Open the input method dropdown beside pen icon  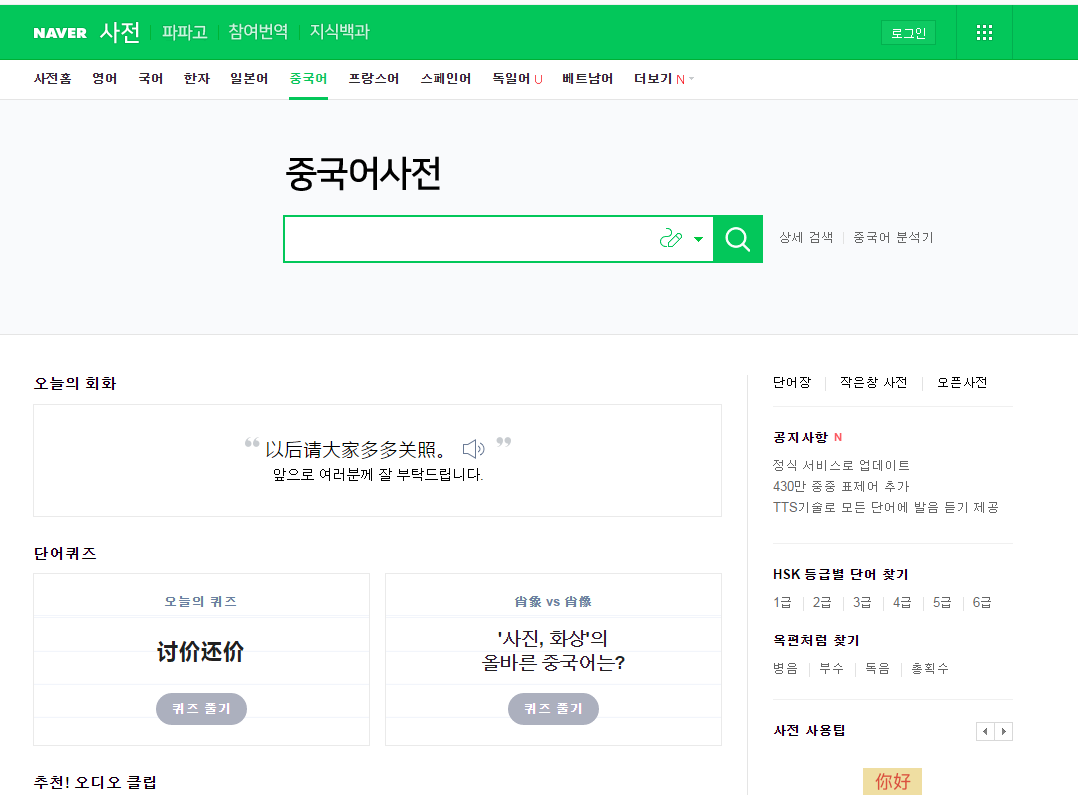696,239
